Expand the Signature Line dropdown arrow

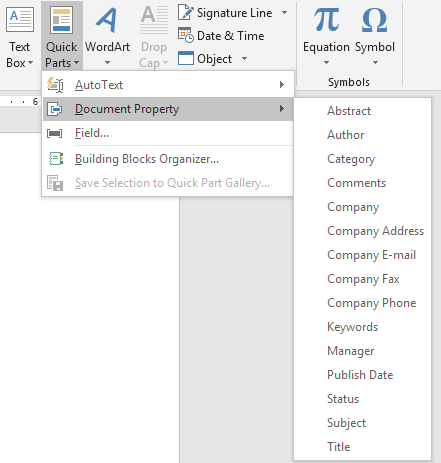(284, 13)
